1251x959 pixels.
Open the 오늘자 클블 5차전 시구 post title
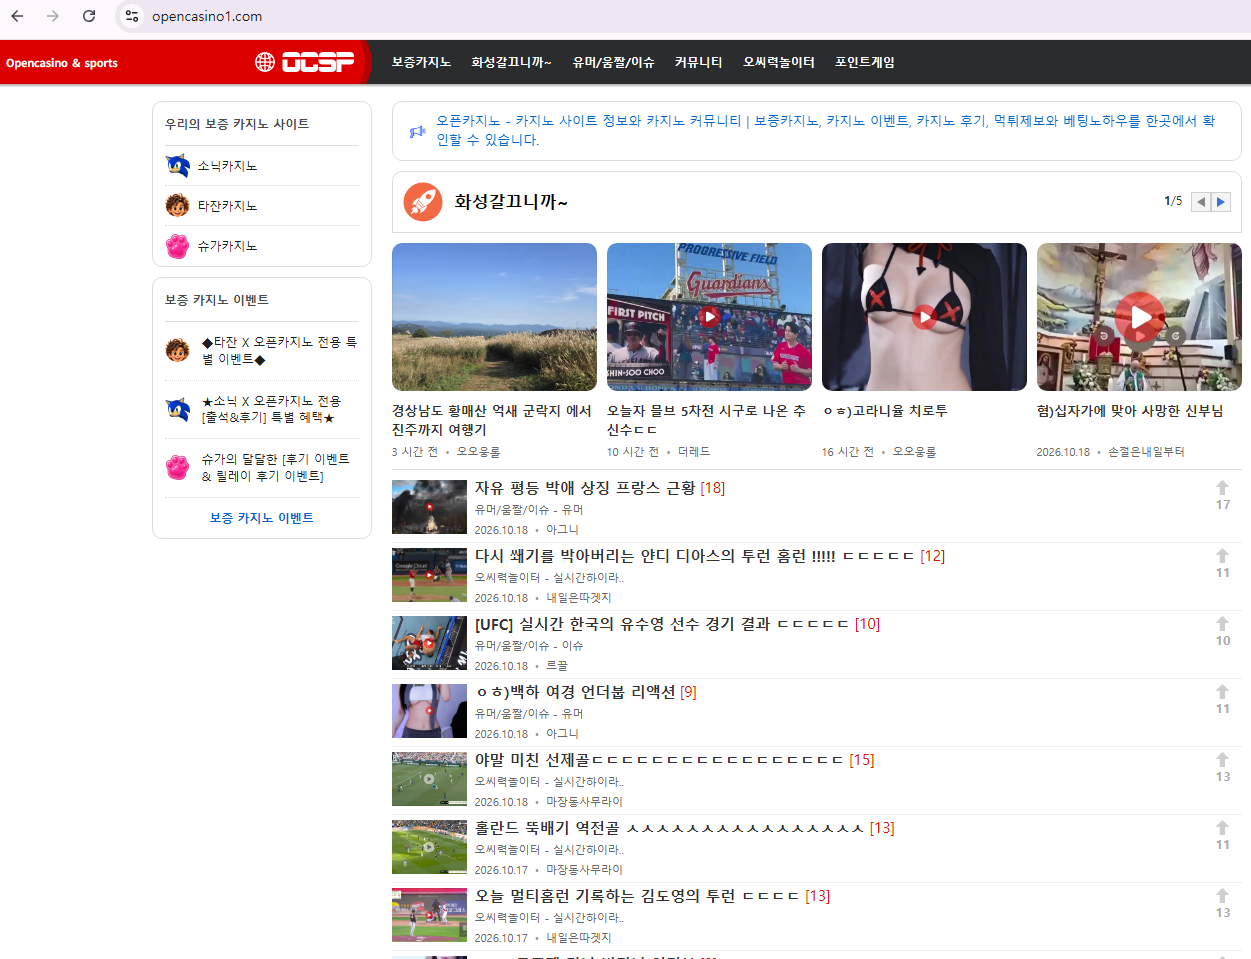(x=706, y=420)
